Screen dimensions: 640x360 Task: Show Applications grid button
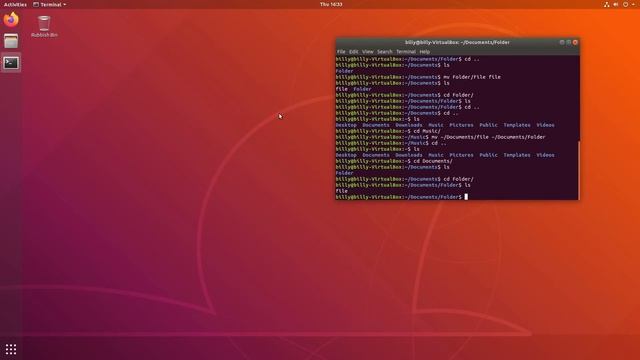(11, 349)
